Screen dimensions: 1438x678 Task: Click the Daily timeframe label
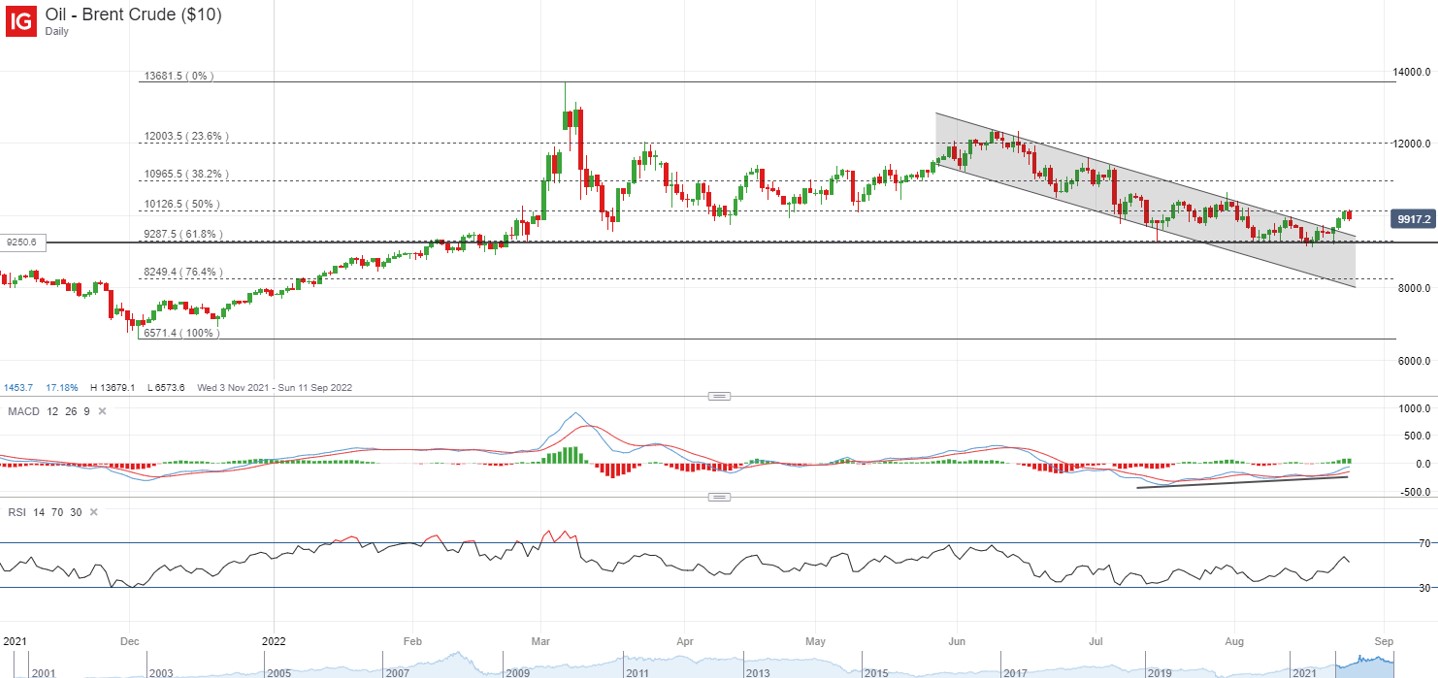(57, 32)
